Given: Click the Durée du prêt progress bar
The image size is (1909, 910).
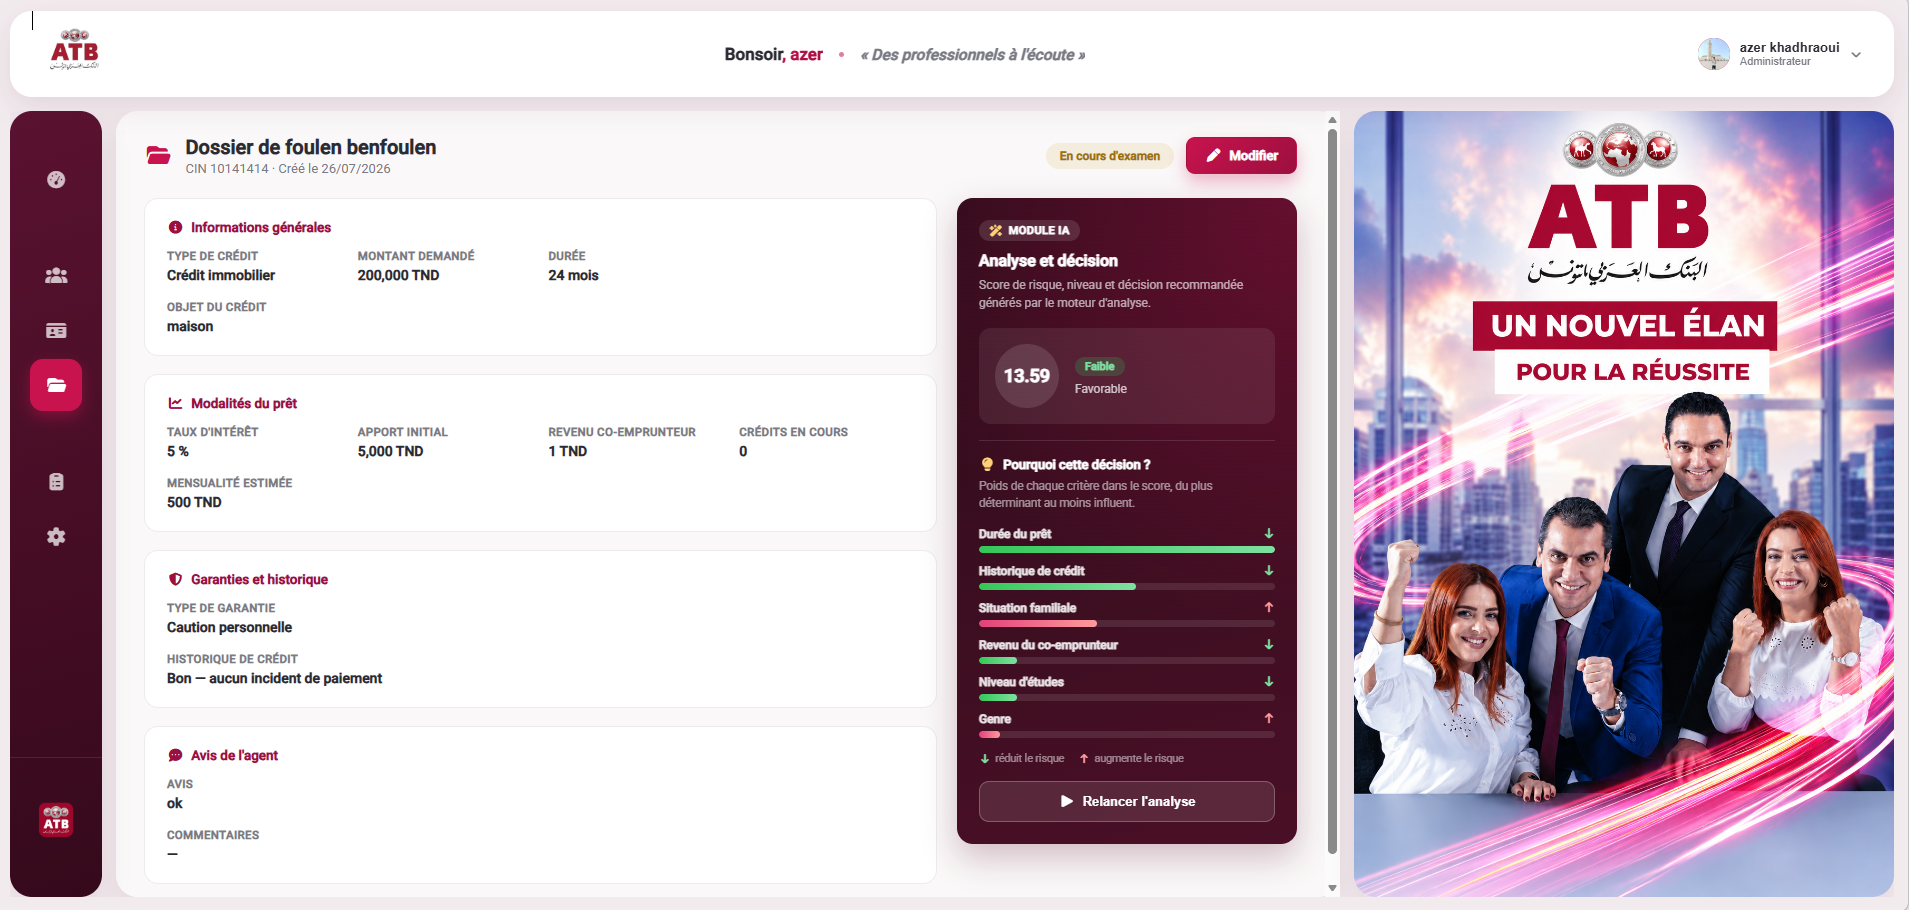Looking at the screenshot, I should (x=1127, y=549).
